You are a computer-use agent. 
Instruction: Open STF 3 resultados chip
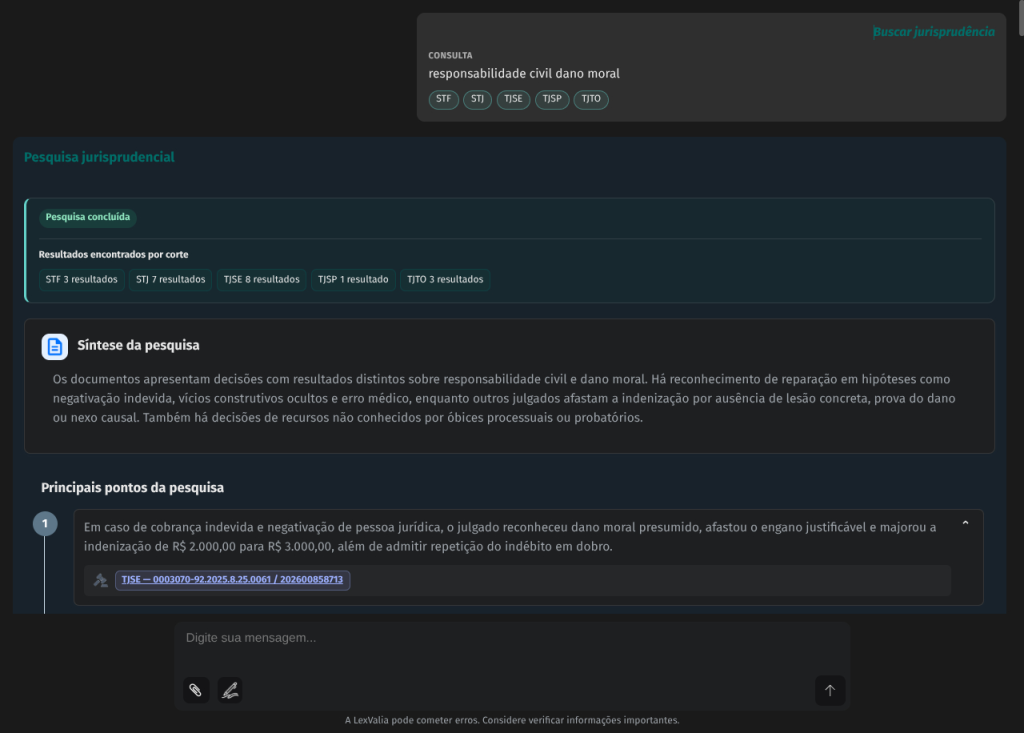pos(82,280)
